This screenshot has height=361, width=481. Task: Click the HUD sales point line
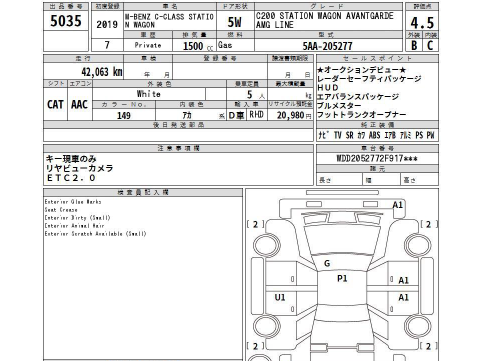click(328, 88)
